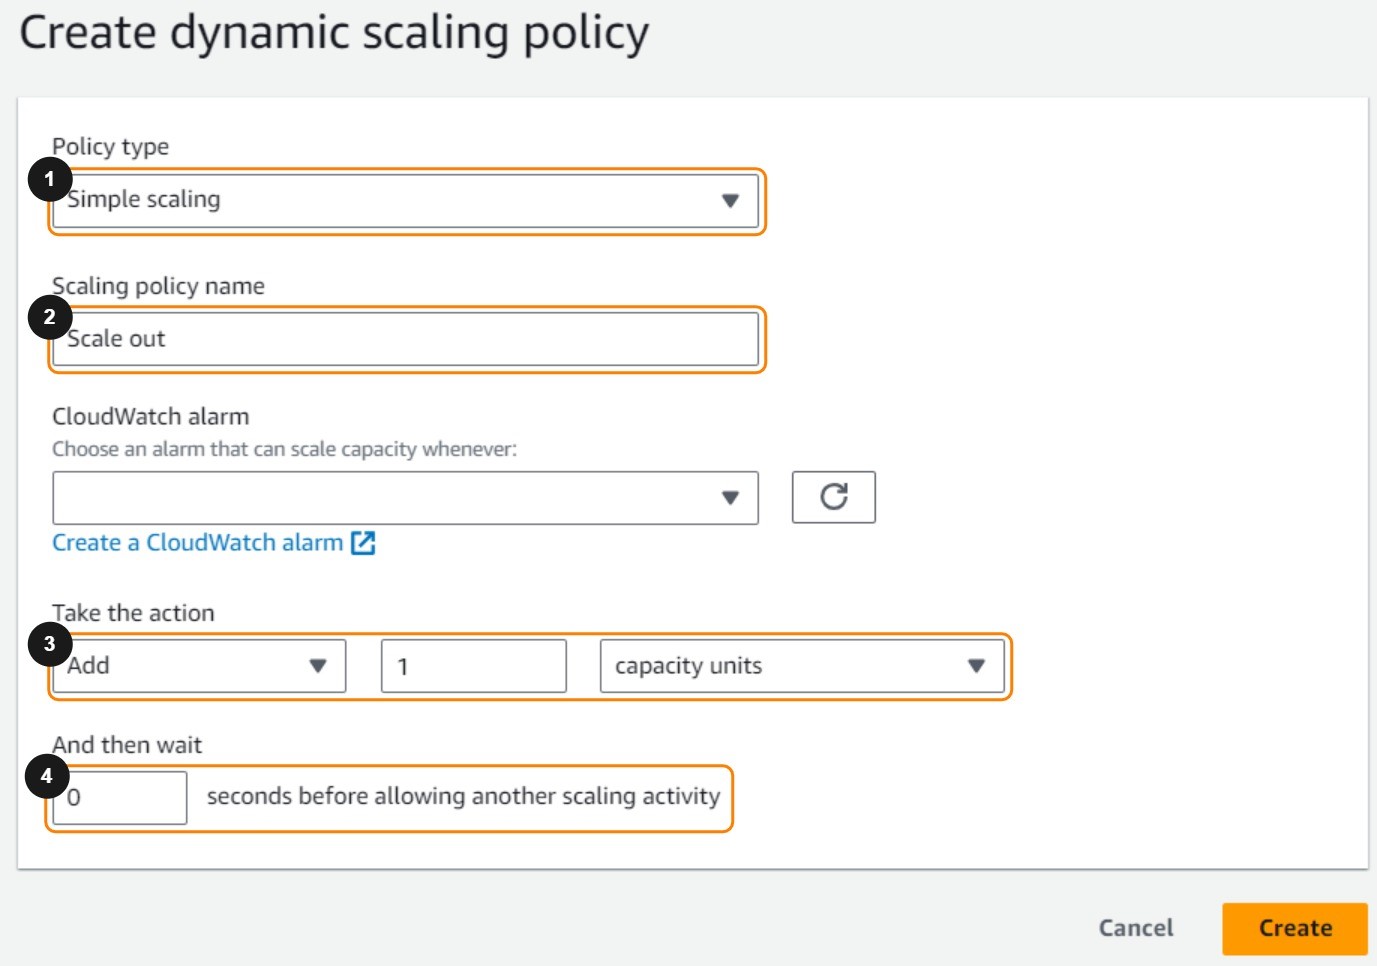Click the numbered callout badge 3
This screenshot has height=966, width=1379.
coord(49,645)
